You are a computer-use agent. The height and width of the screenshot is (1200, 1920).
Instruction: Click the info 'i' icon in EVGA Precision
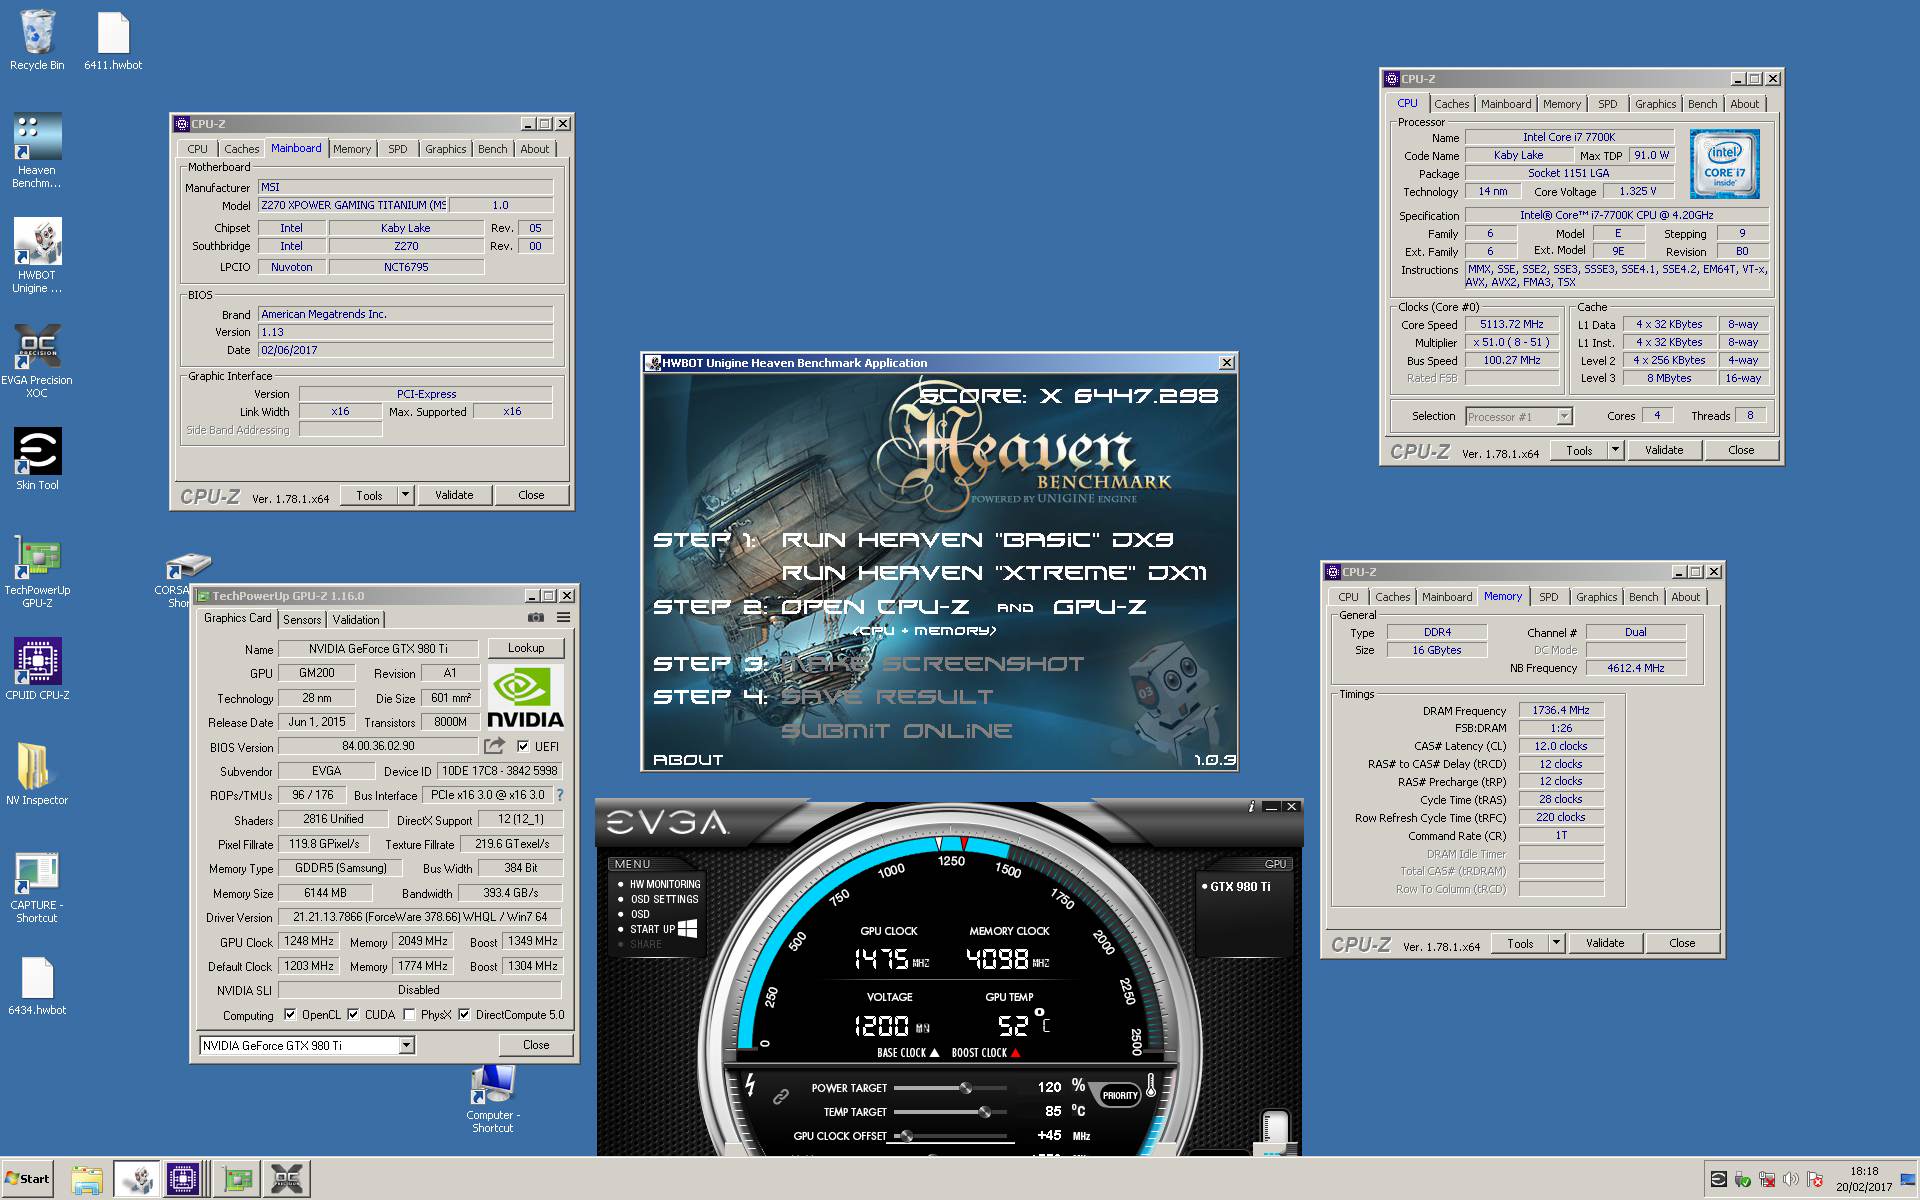point(1251,807)
